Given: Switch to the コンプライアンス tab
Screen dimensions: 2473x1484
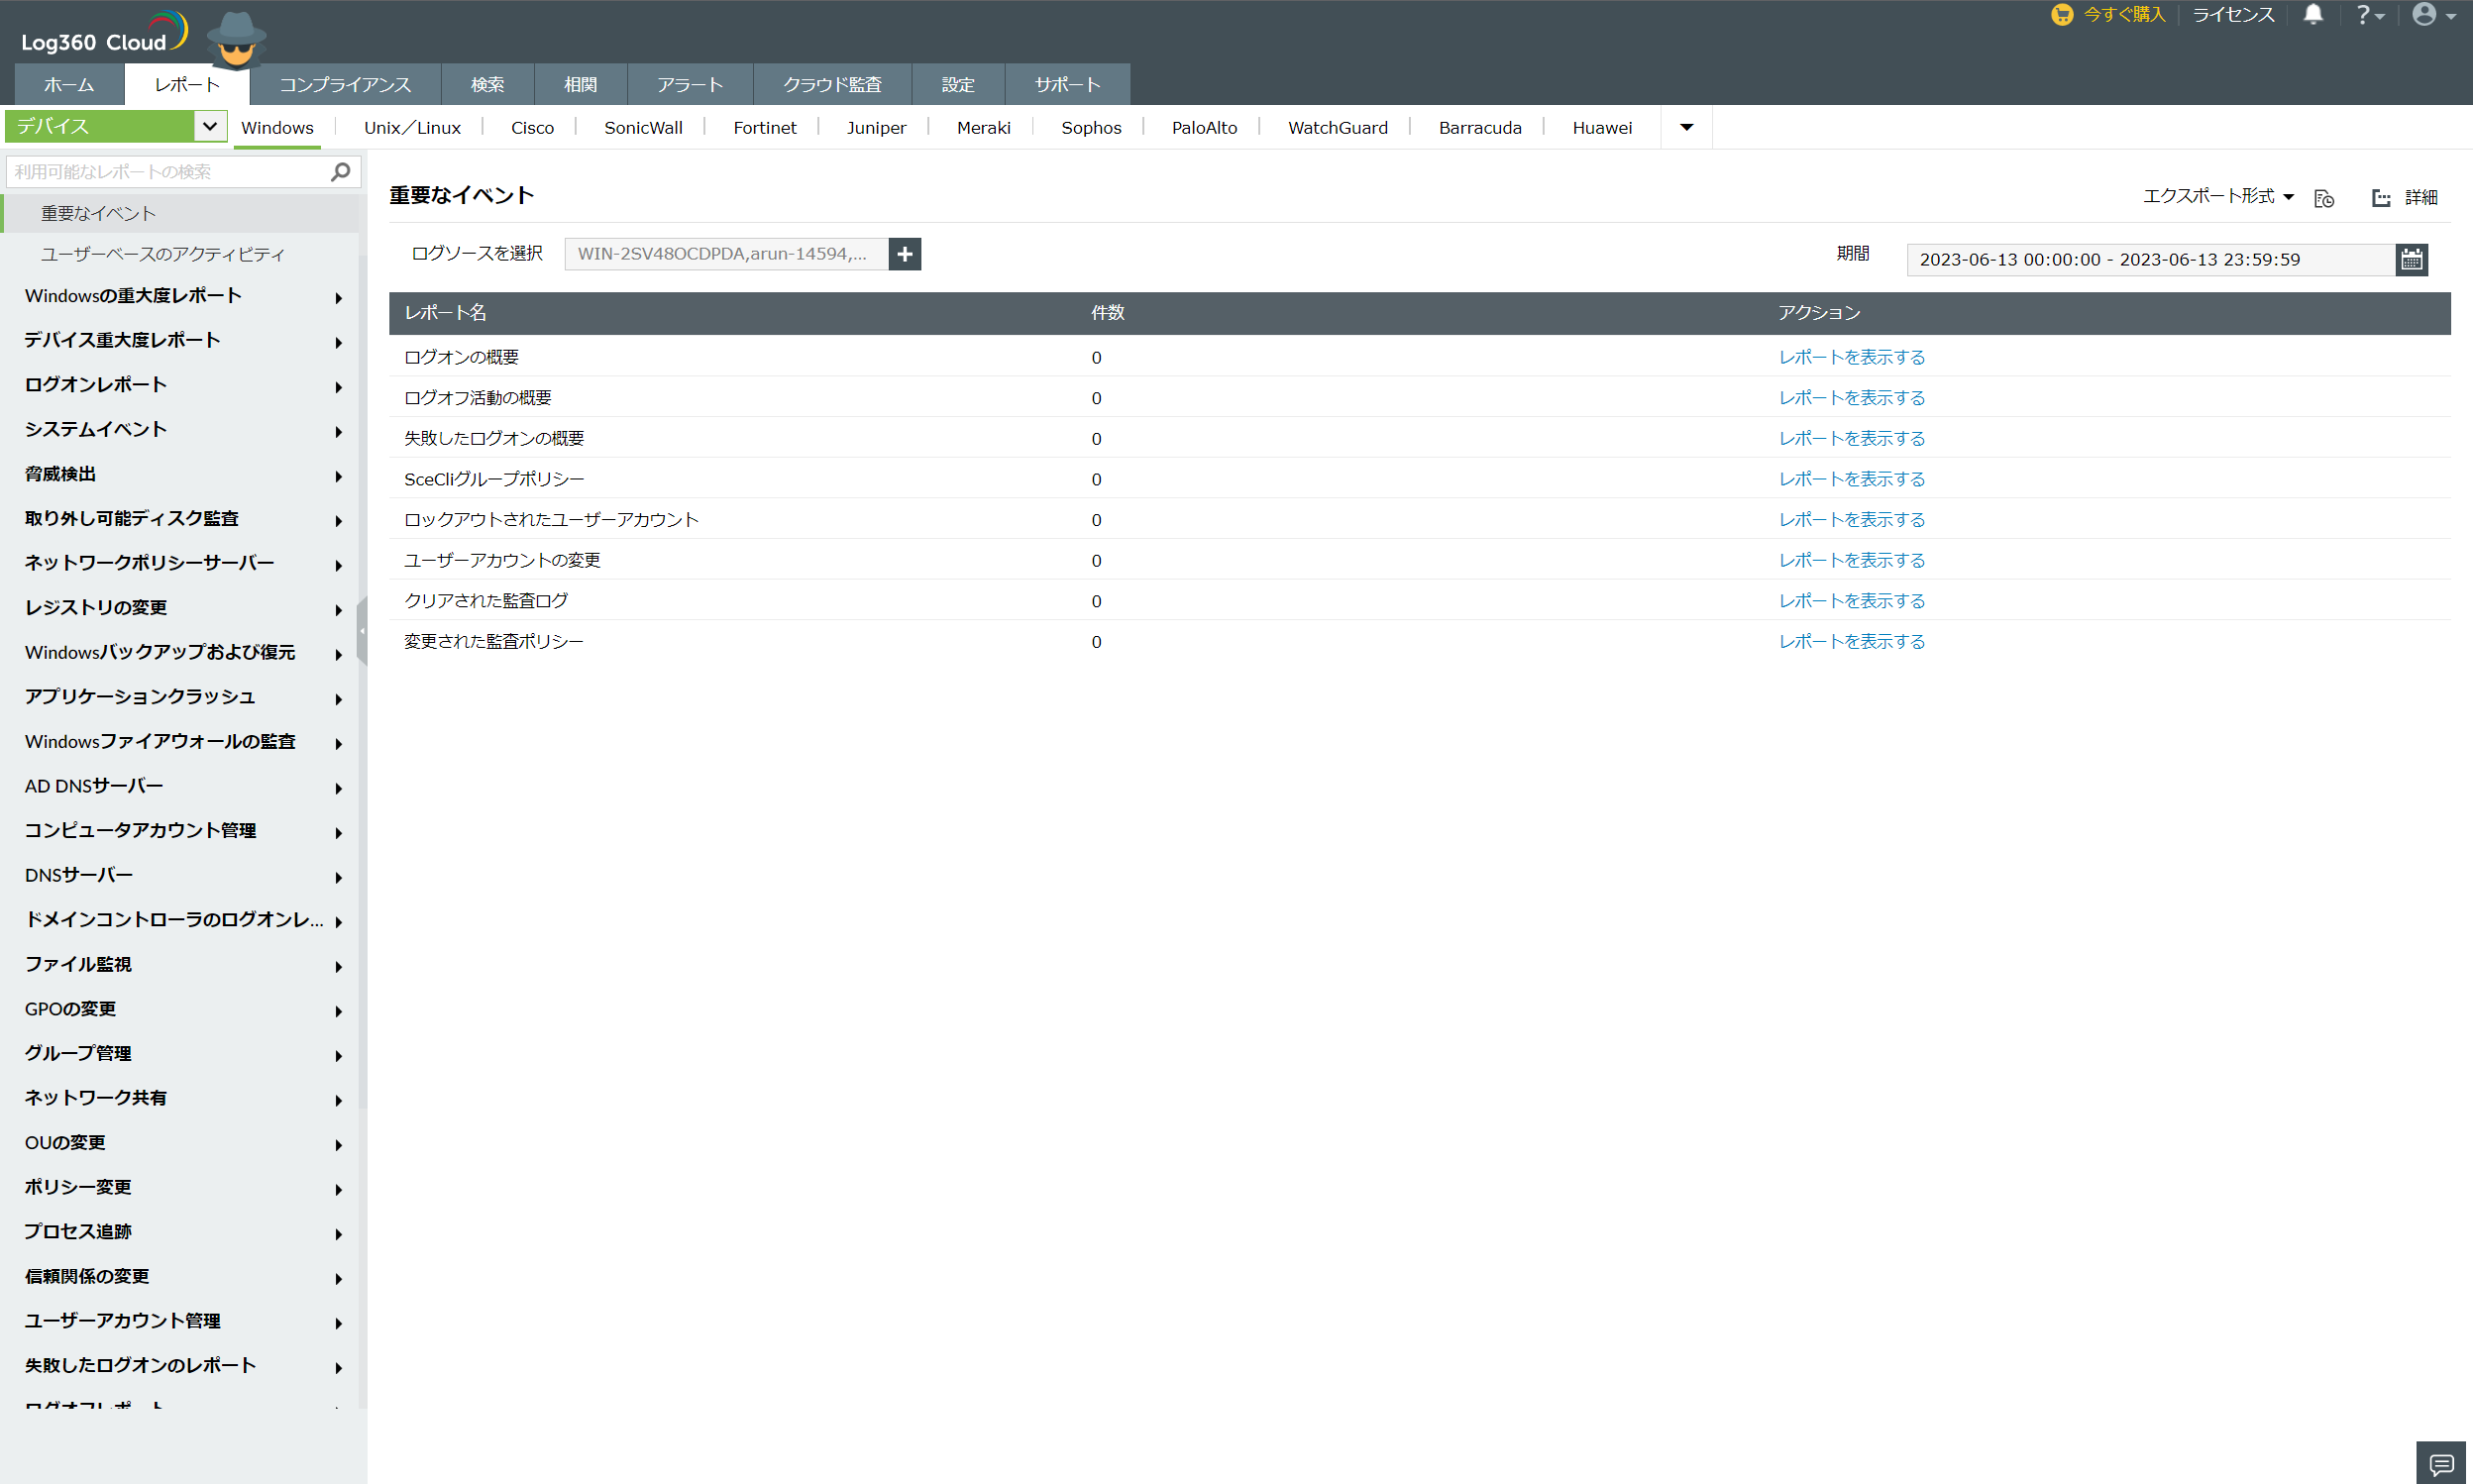Looking at the screenshot, I should tap(345, 85).
